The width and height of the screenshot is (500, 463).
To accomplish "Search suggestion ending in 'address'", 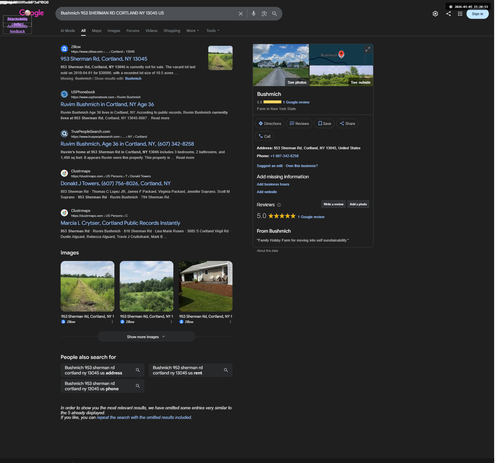I will 102,370.
